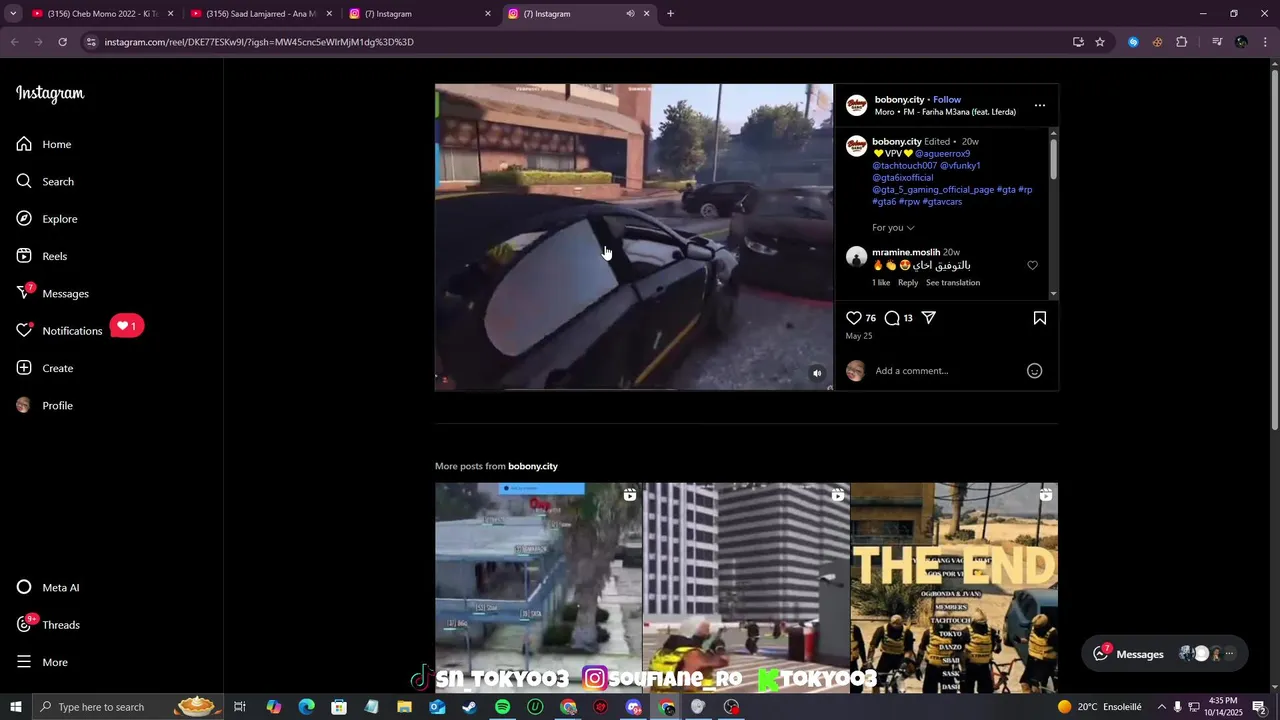This screenshot has width=1280, height=720.
Task: Follow the bobony.city account
Action: 947,99
